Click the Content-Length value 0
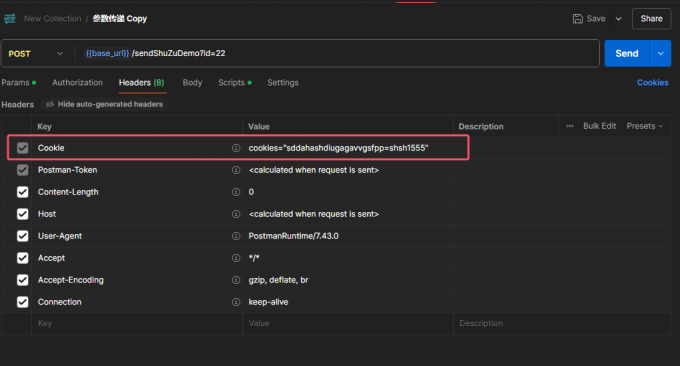680x366 pixels. (251, 192)
